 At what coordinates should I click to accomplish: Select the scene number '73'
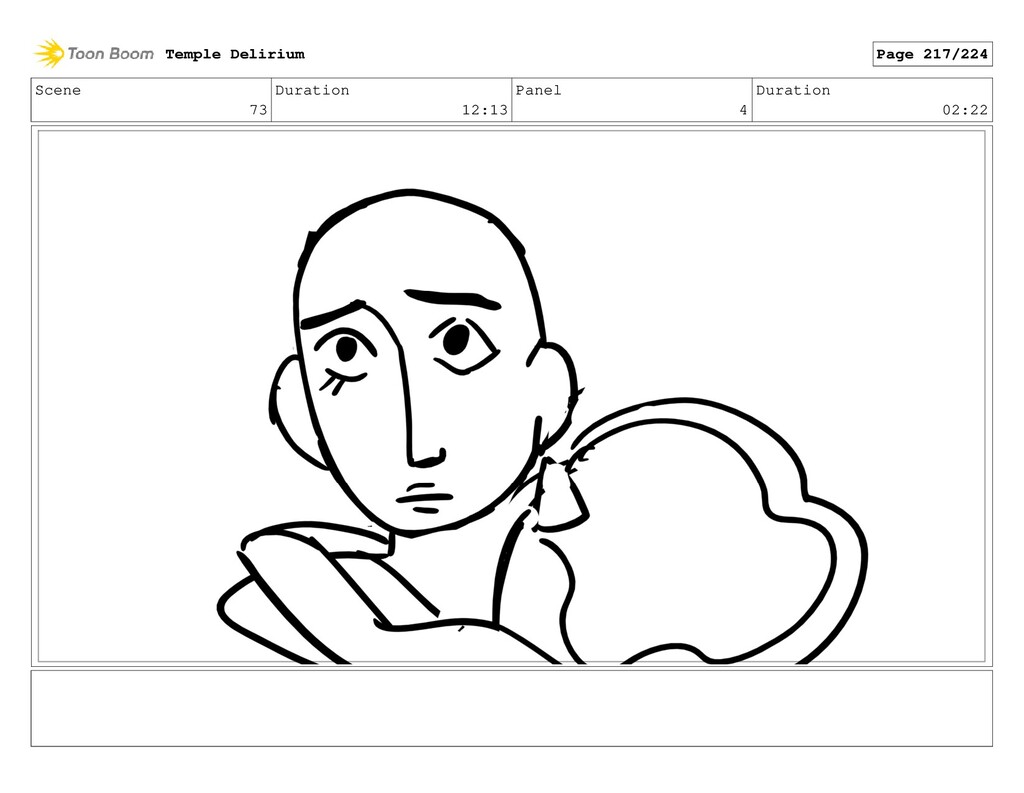click(x=259, y=110)
